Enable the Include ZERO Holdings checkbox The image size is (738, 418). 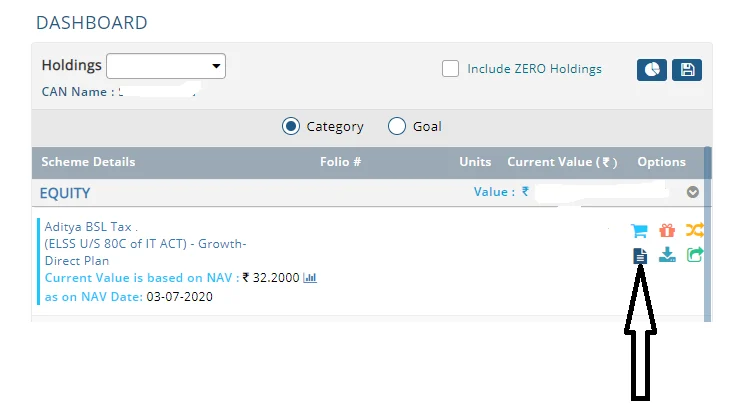[451, 69]
